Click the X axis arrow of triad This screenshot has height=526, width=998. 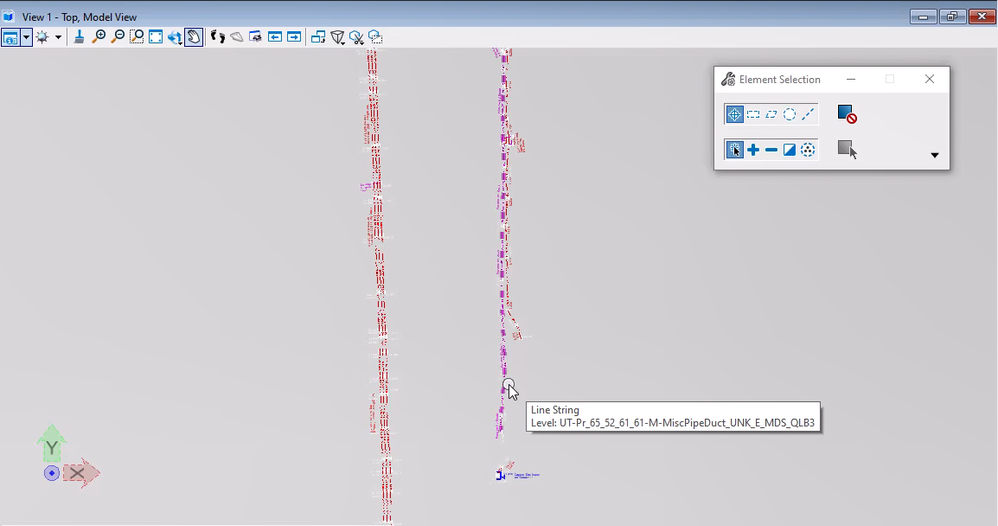coord(81,473)
